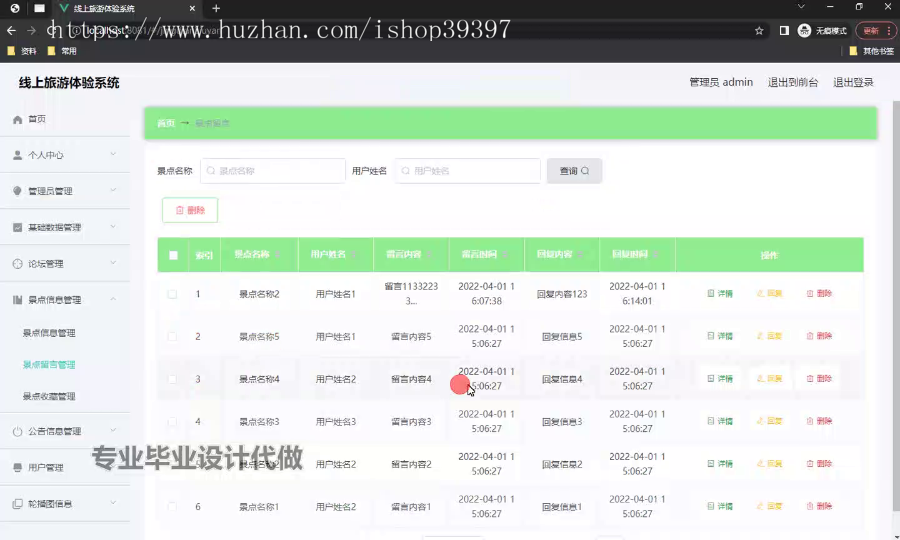Viewport: 900px width, 540px height.
Task: Check the checkbox for row 2
Action: (172, 336)
